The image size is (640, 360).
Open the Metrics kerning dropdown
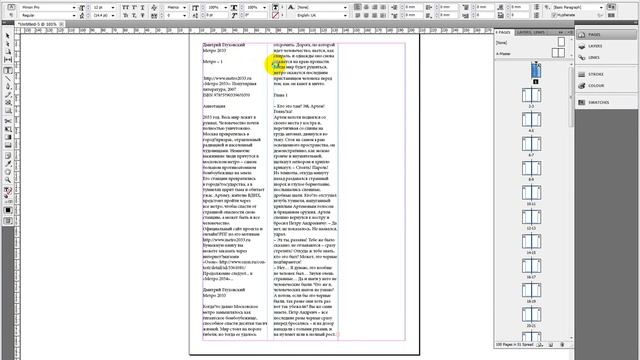click(184, 7)
